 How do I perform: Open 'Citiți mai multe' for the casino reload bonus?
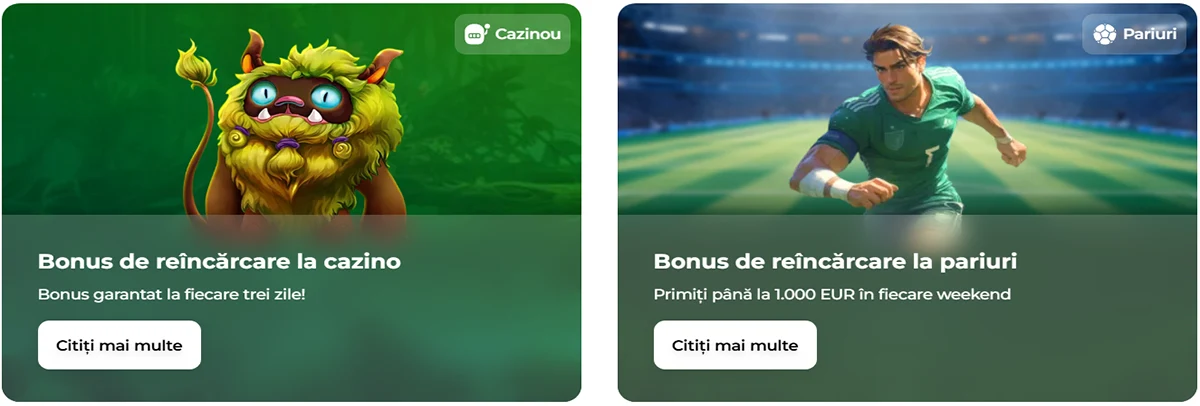tap(119, 345)
